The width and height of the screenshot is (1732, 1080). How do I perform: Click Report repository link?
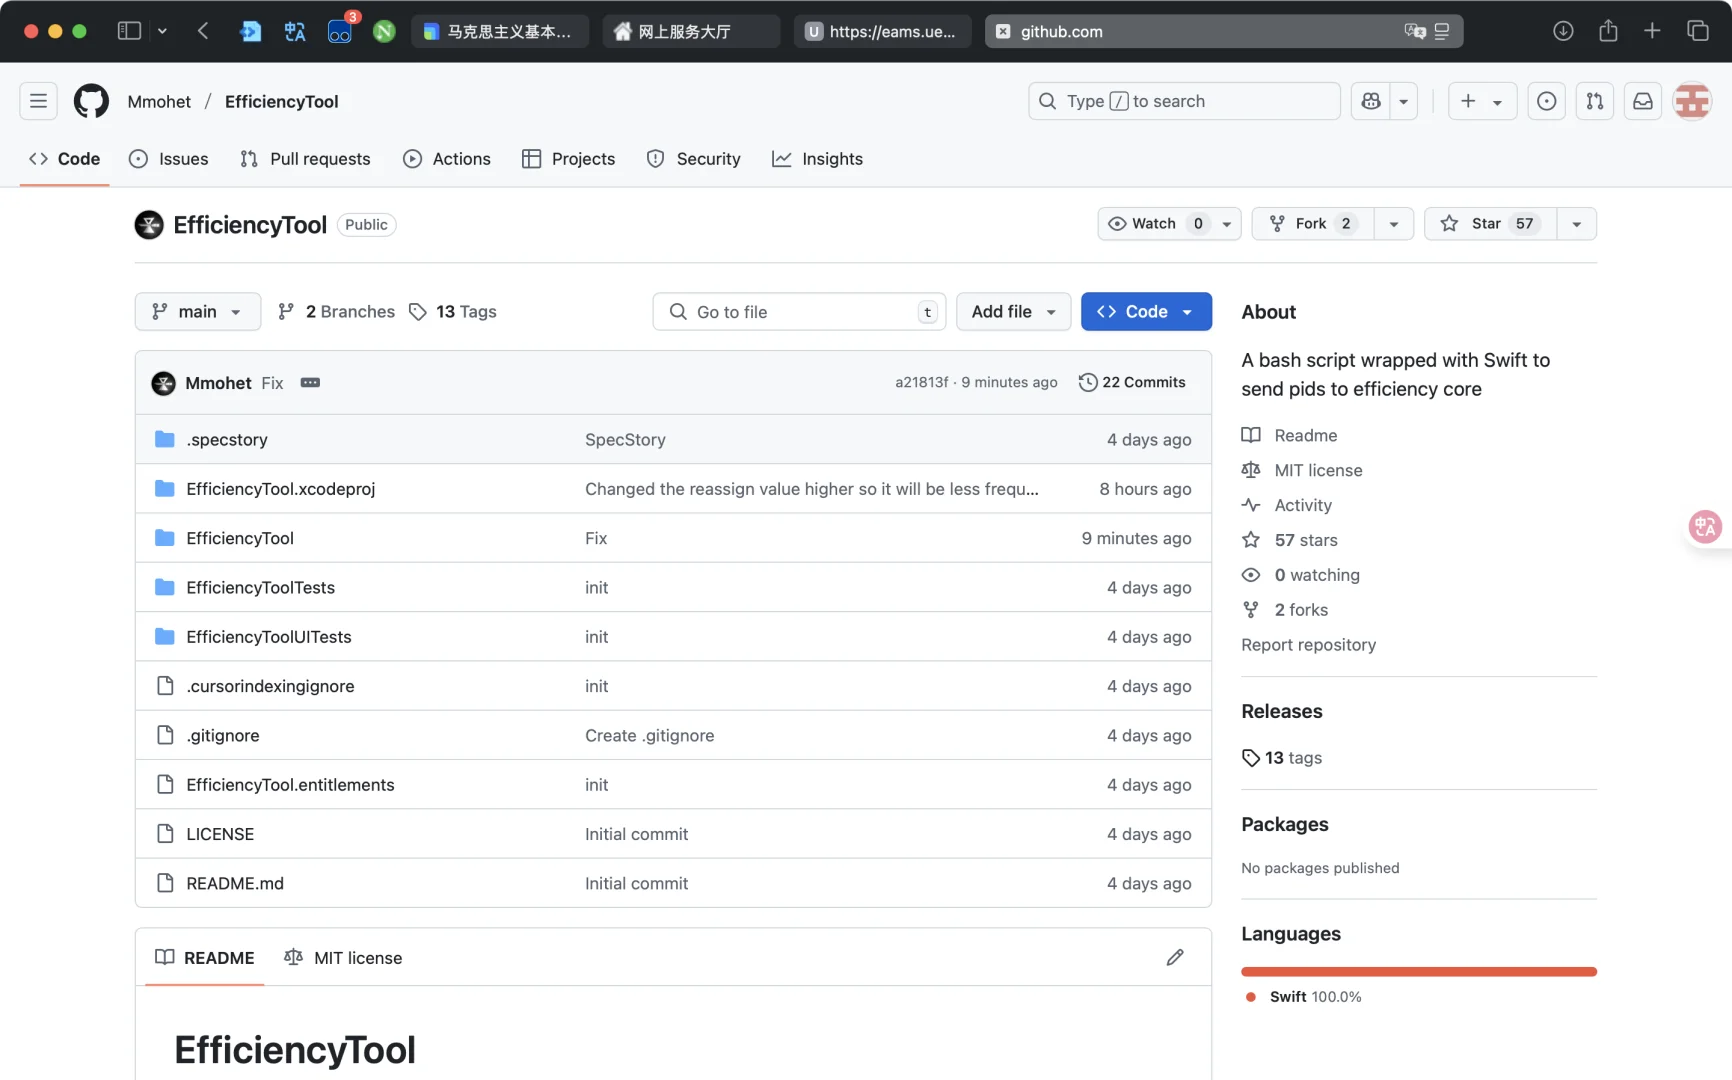click(x=1309, y=645)
